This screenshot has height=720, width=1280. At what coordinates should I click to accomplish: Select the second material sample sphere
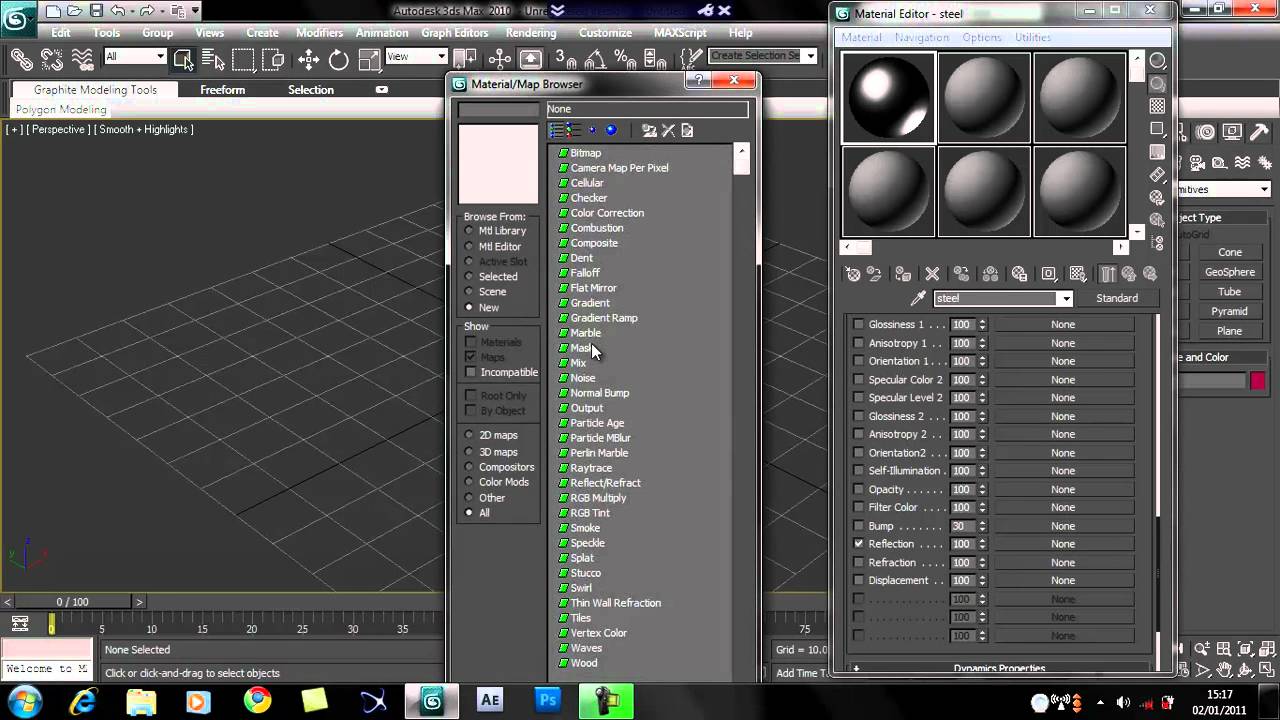984,97
